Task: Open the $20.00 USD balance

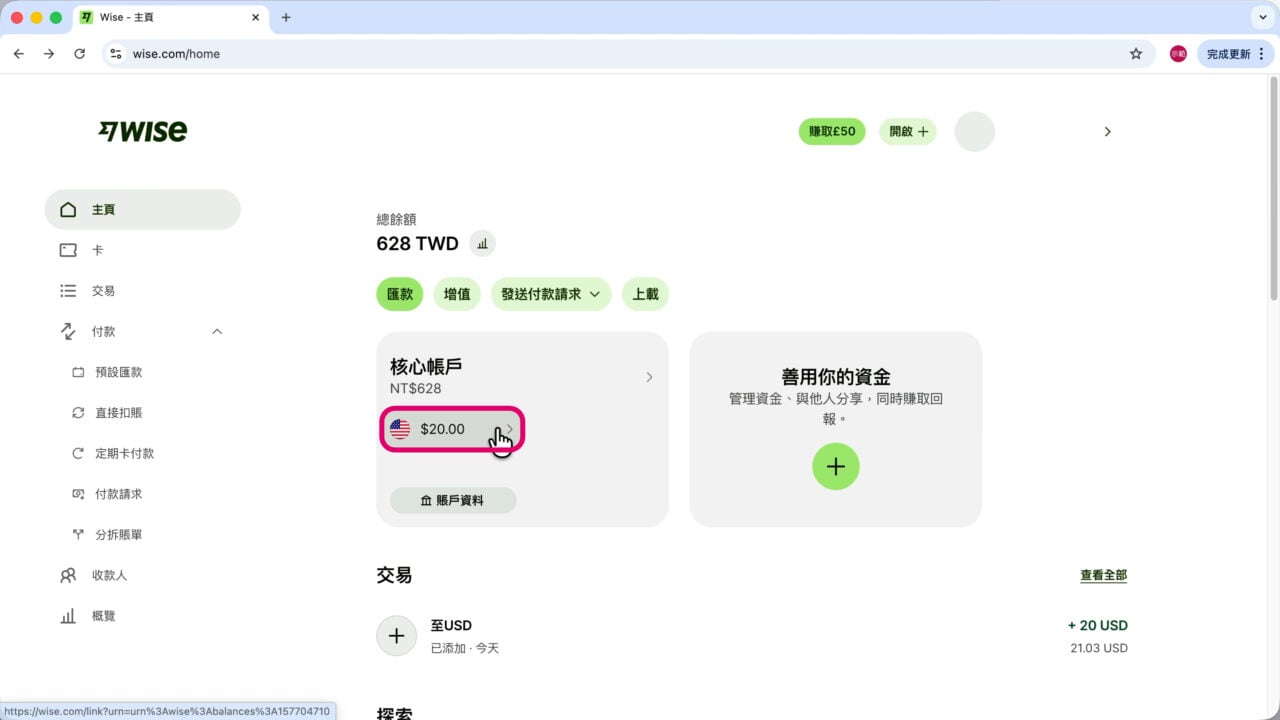Action: pyautogui.click(x=453, y=429)
